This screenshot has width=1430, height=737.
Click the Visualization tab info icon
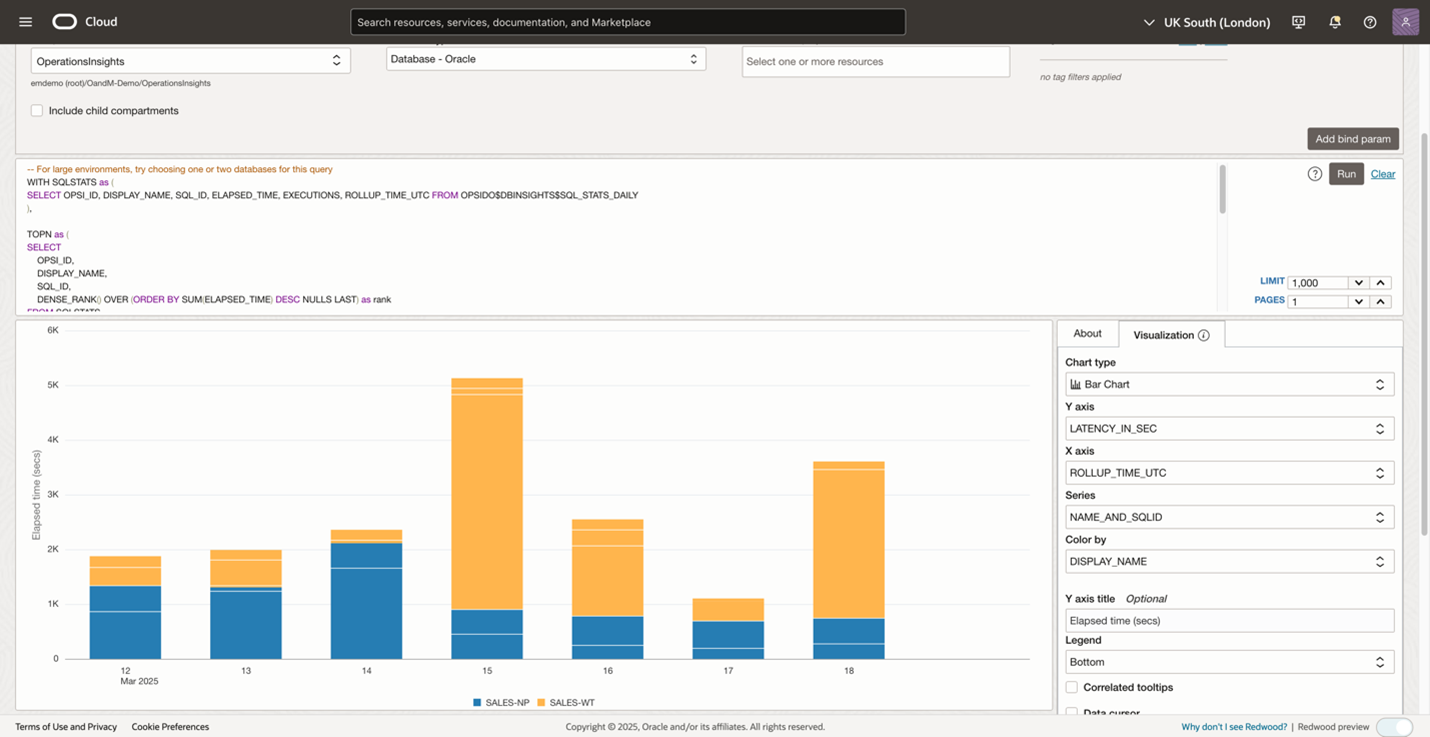pyautogui.click(x=1204, y=336)
